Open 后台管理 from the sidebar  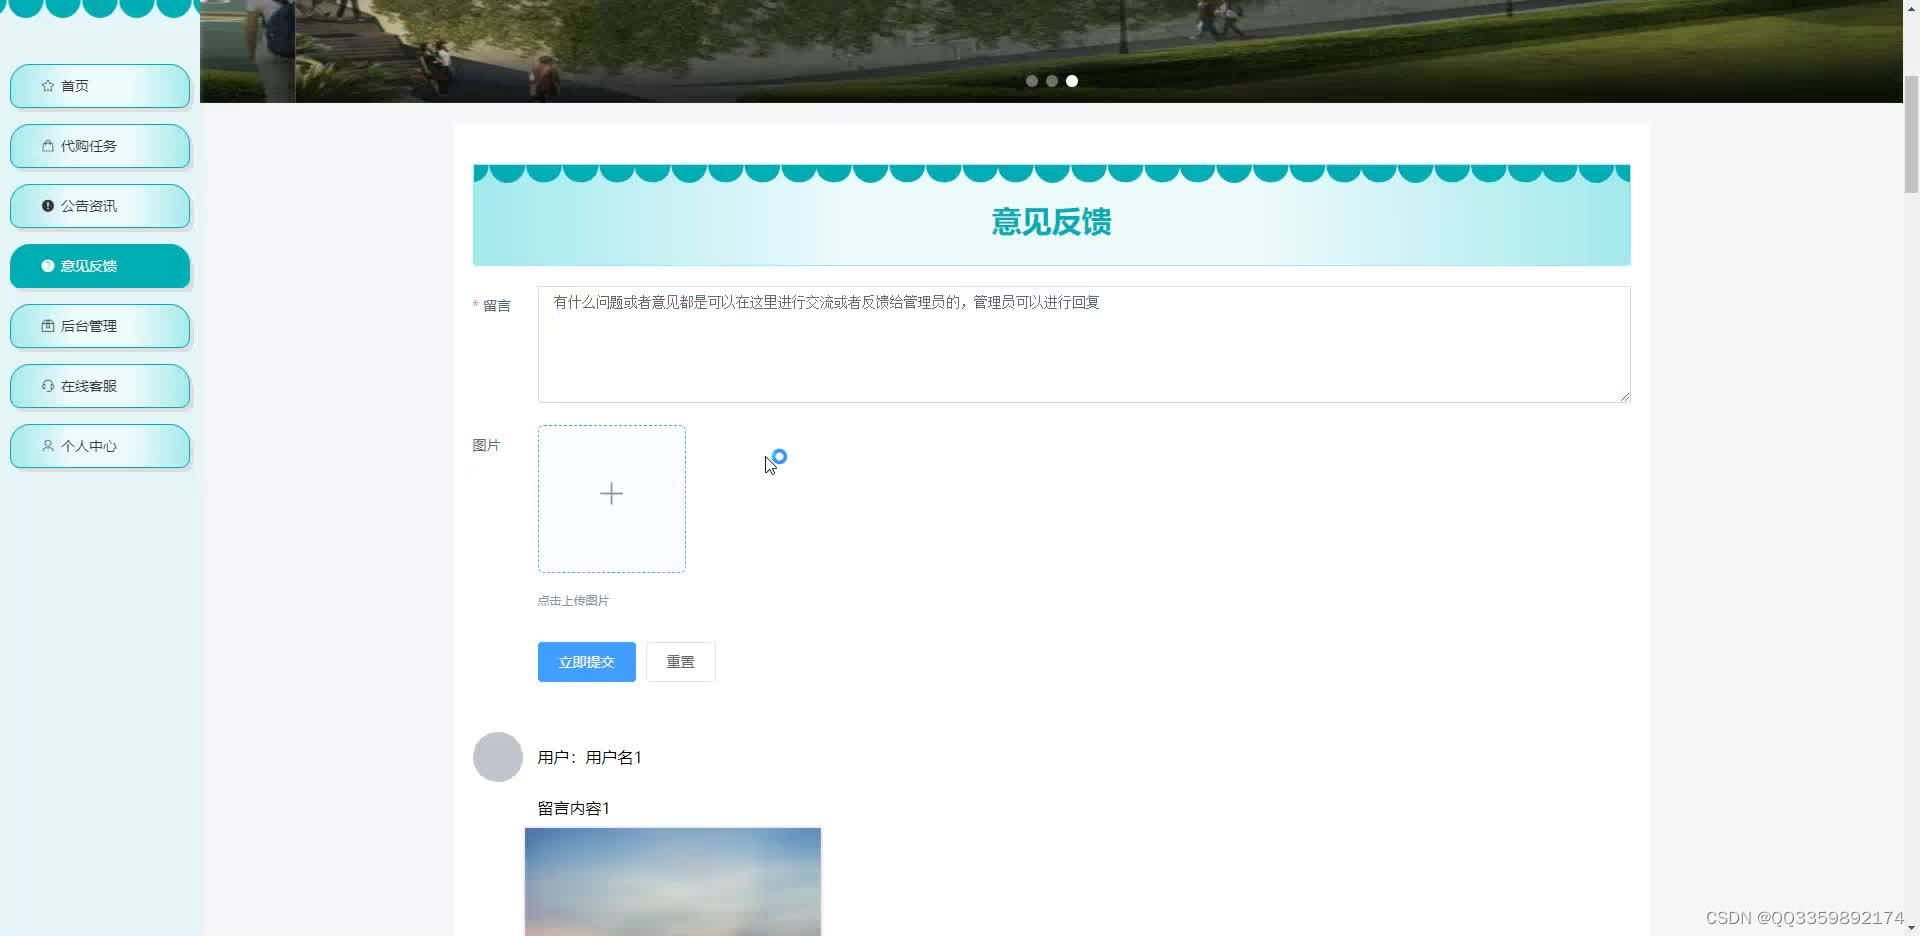pyautogui.click(x=100, y=326)
